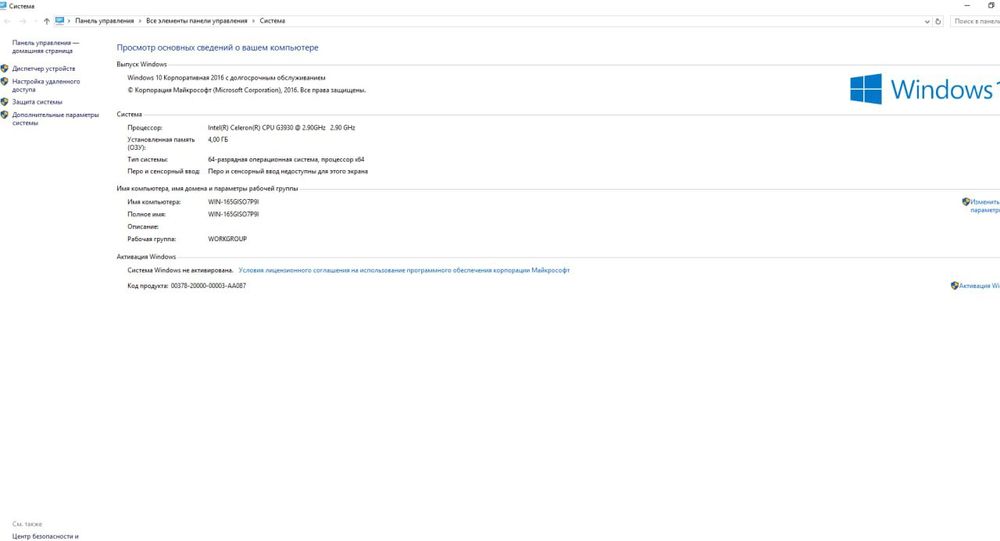Select Панель управления breadcrumb

[x=105, y=21]
